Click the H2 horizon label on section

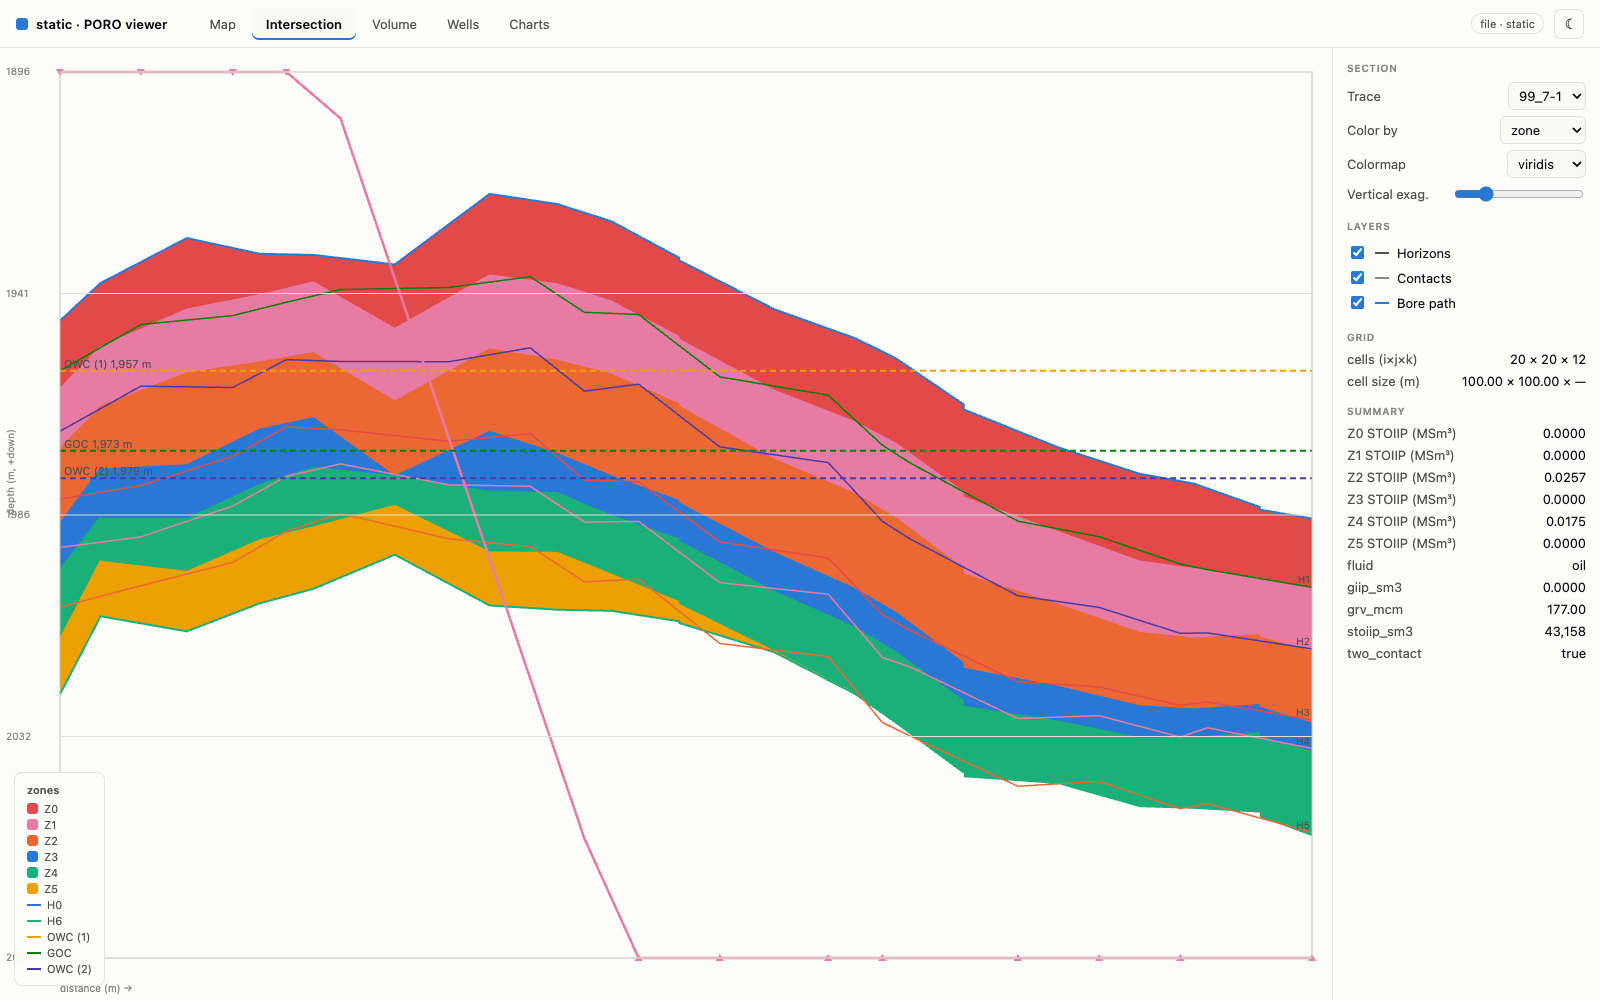point(1303,641)
